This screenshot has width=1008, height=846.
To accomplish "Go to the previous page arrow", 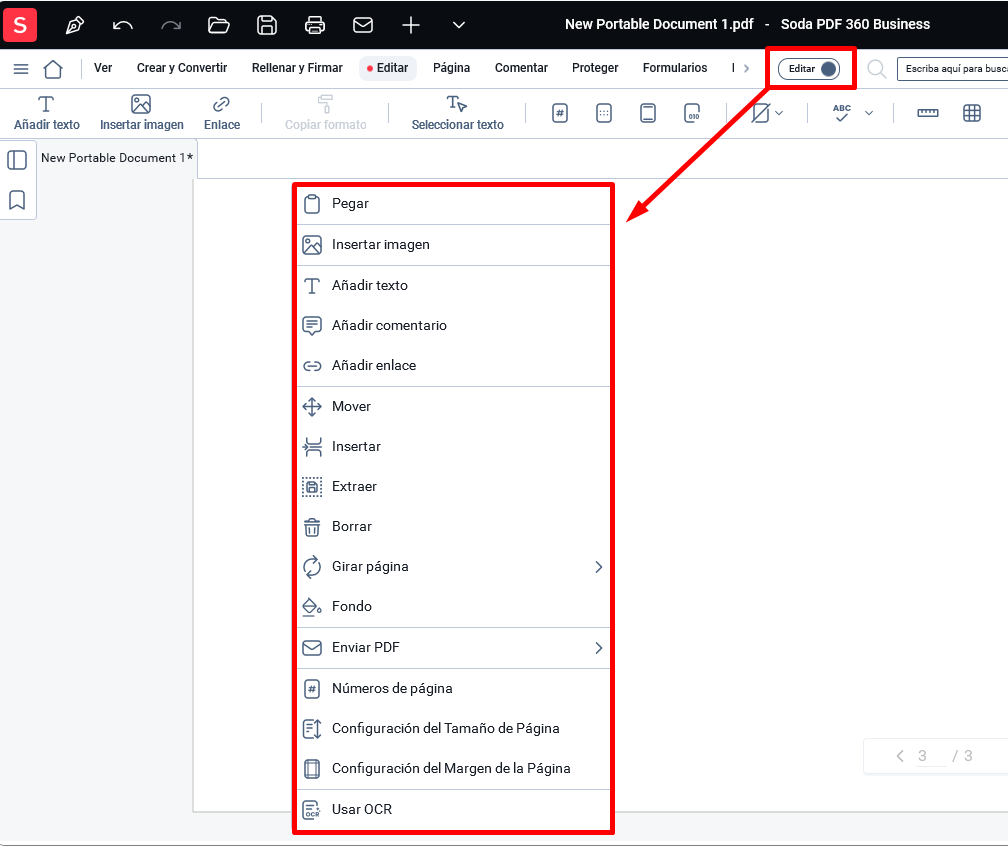I will pyautogui.click(x=900, y=756).
